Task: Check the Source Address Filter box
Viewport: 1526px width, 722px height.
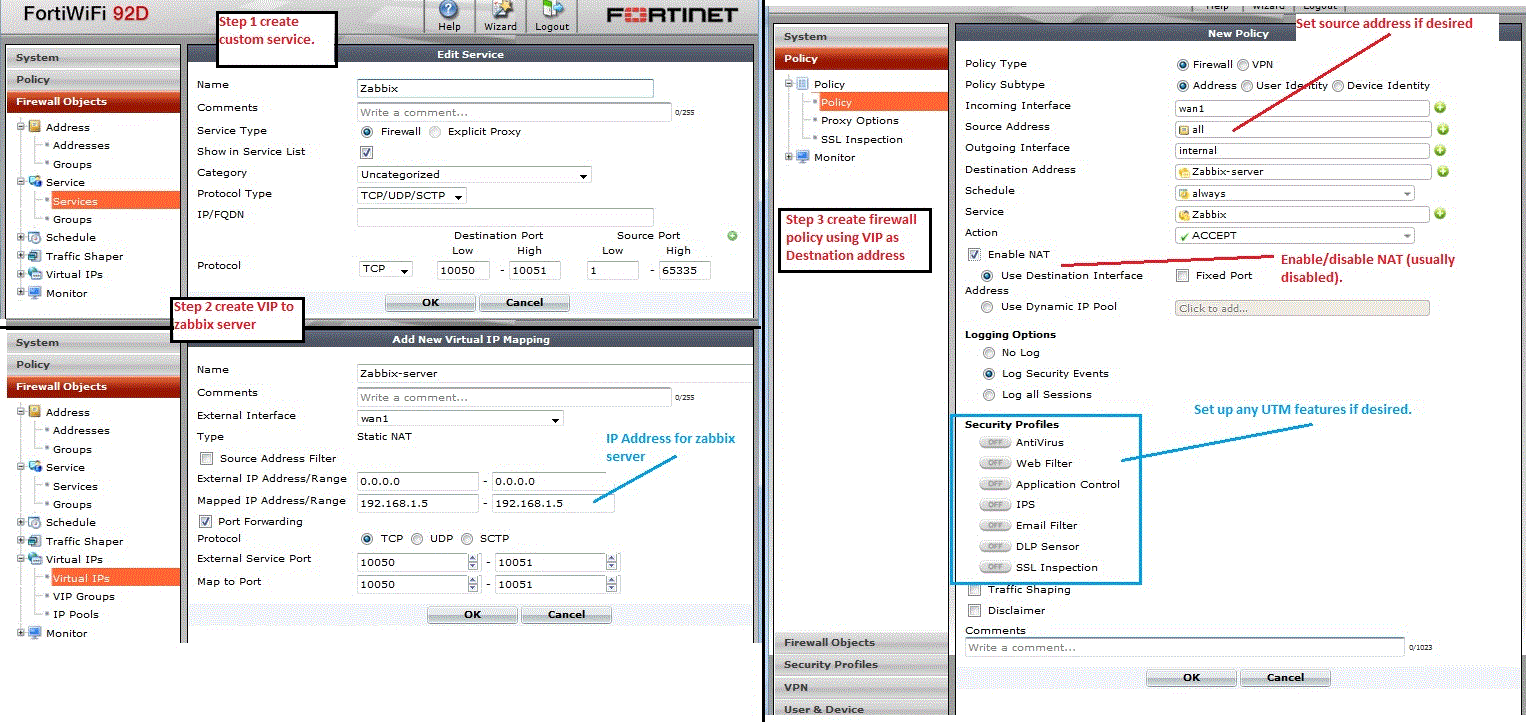Action: pos(206,459)
